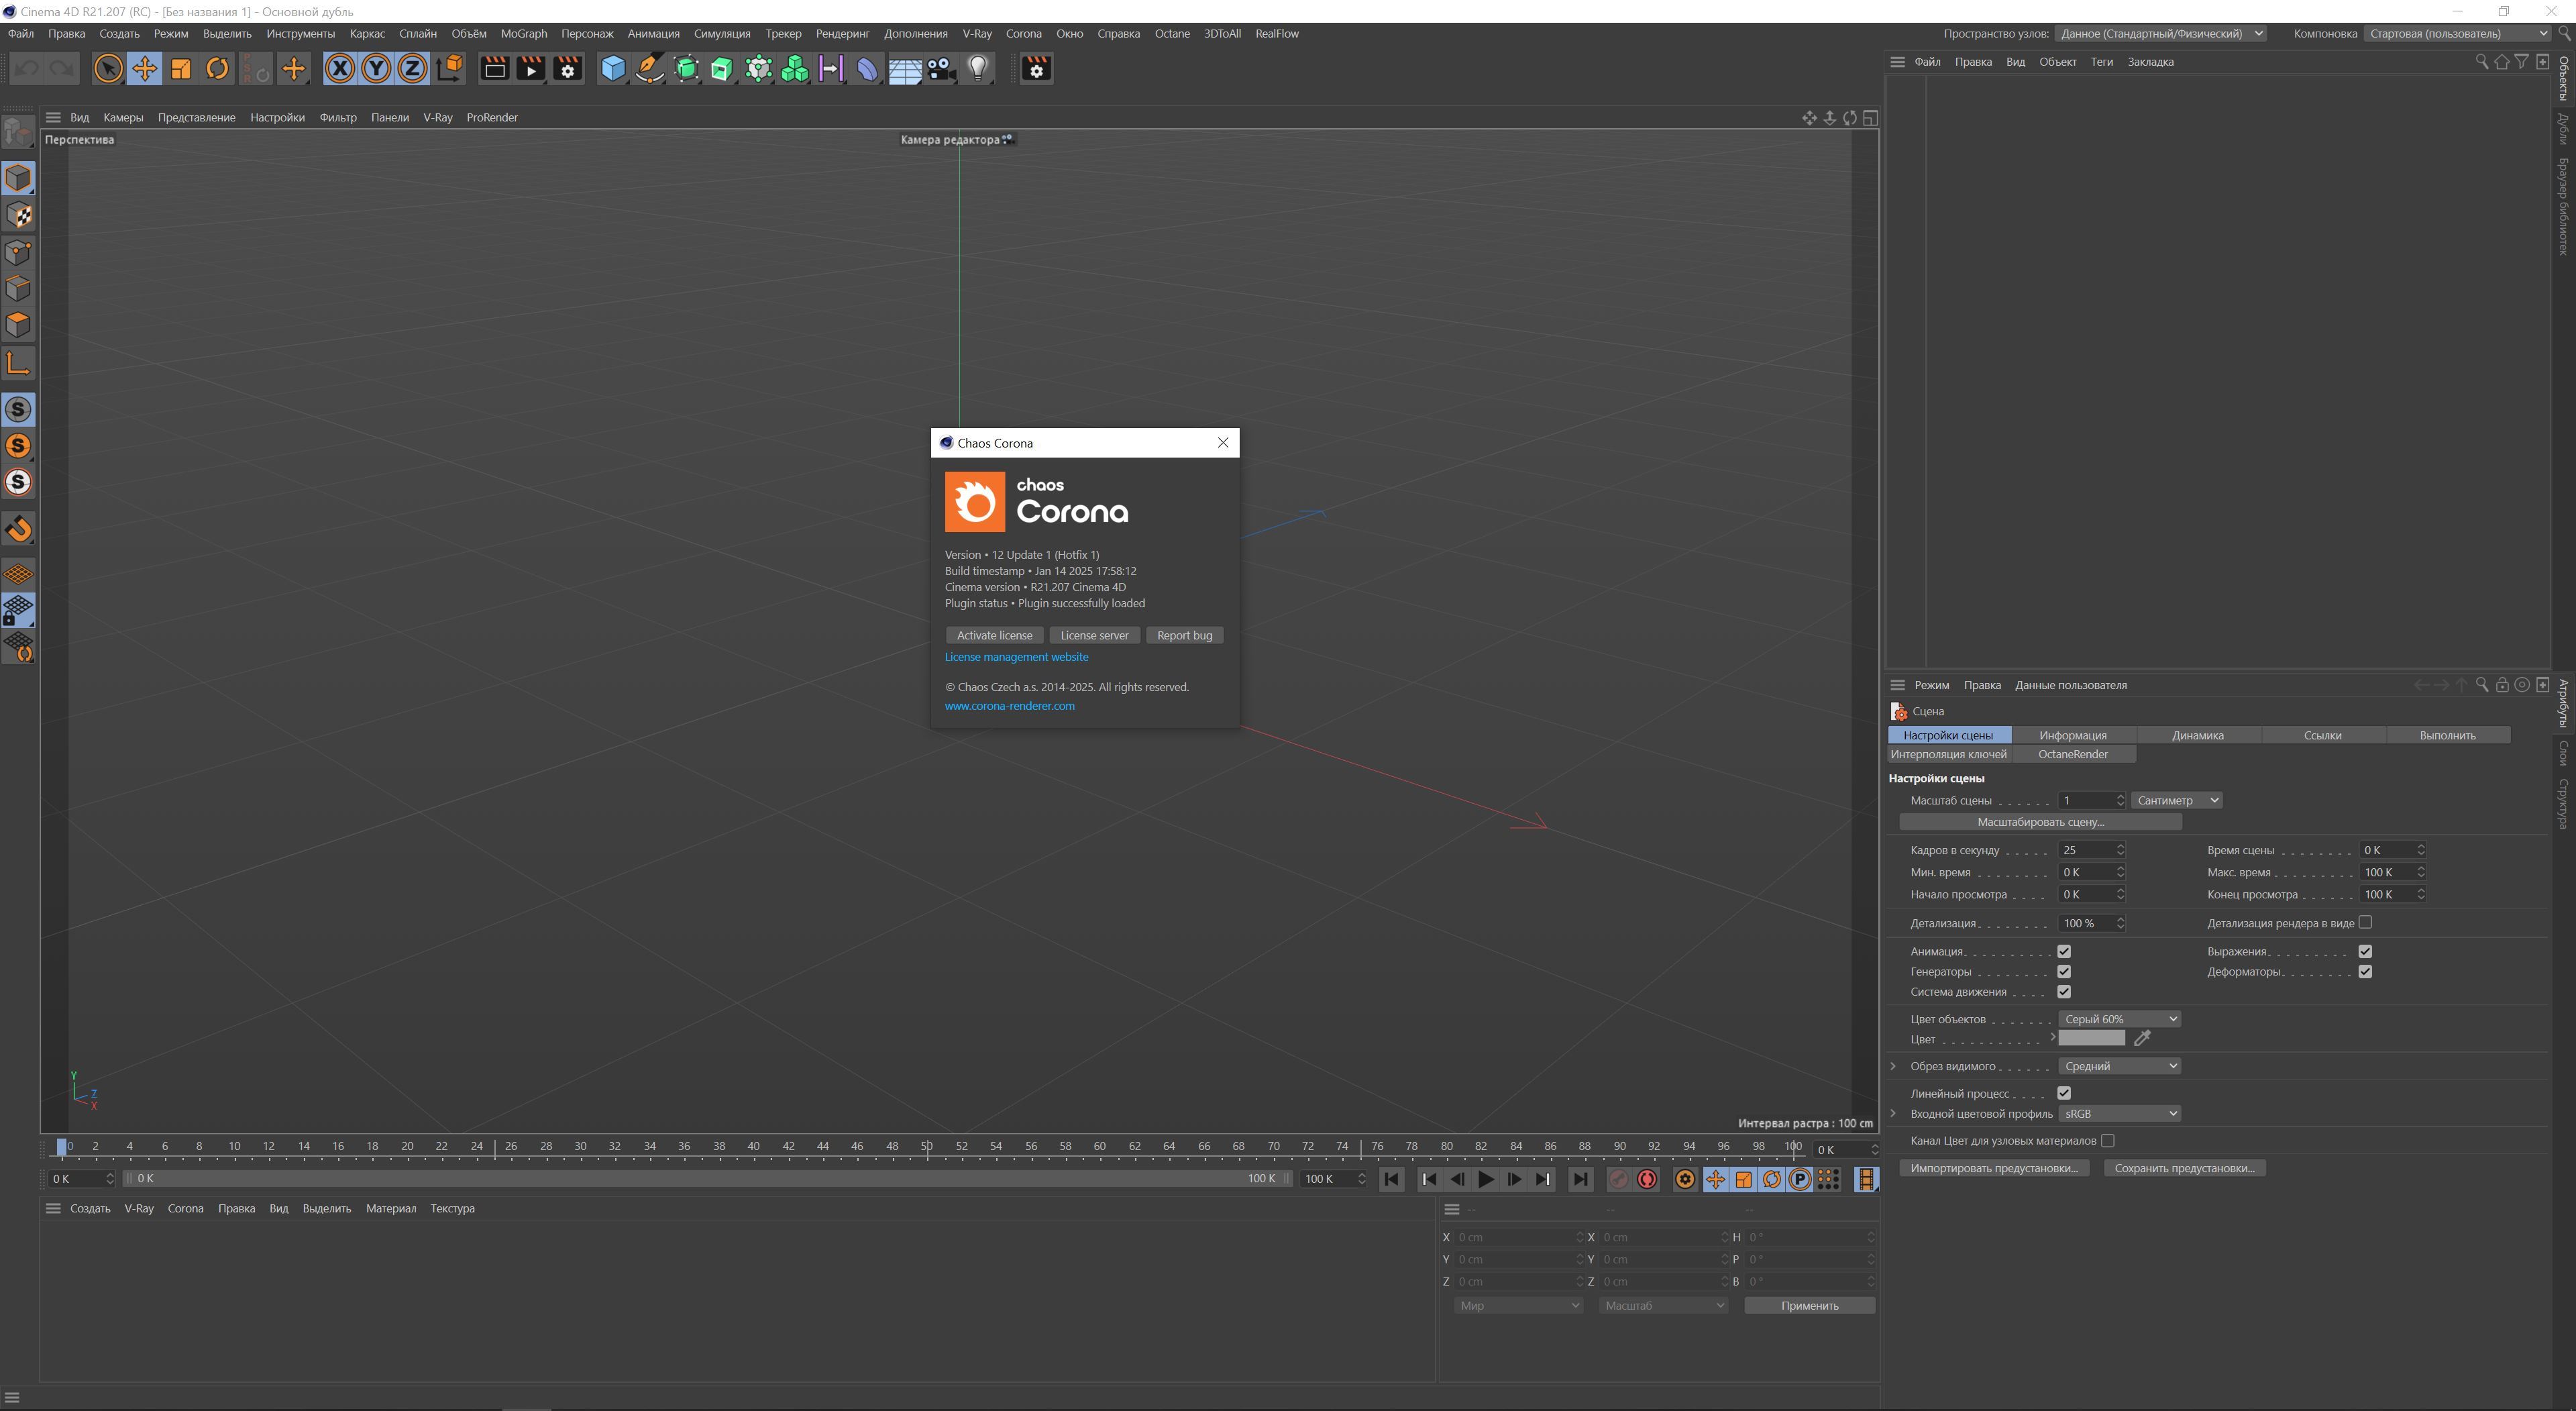The width and height of the screenshot is (2576, 1411).
Task: Toggle the Autokeying button
Action: coord(1647,1180)
